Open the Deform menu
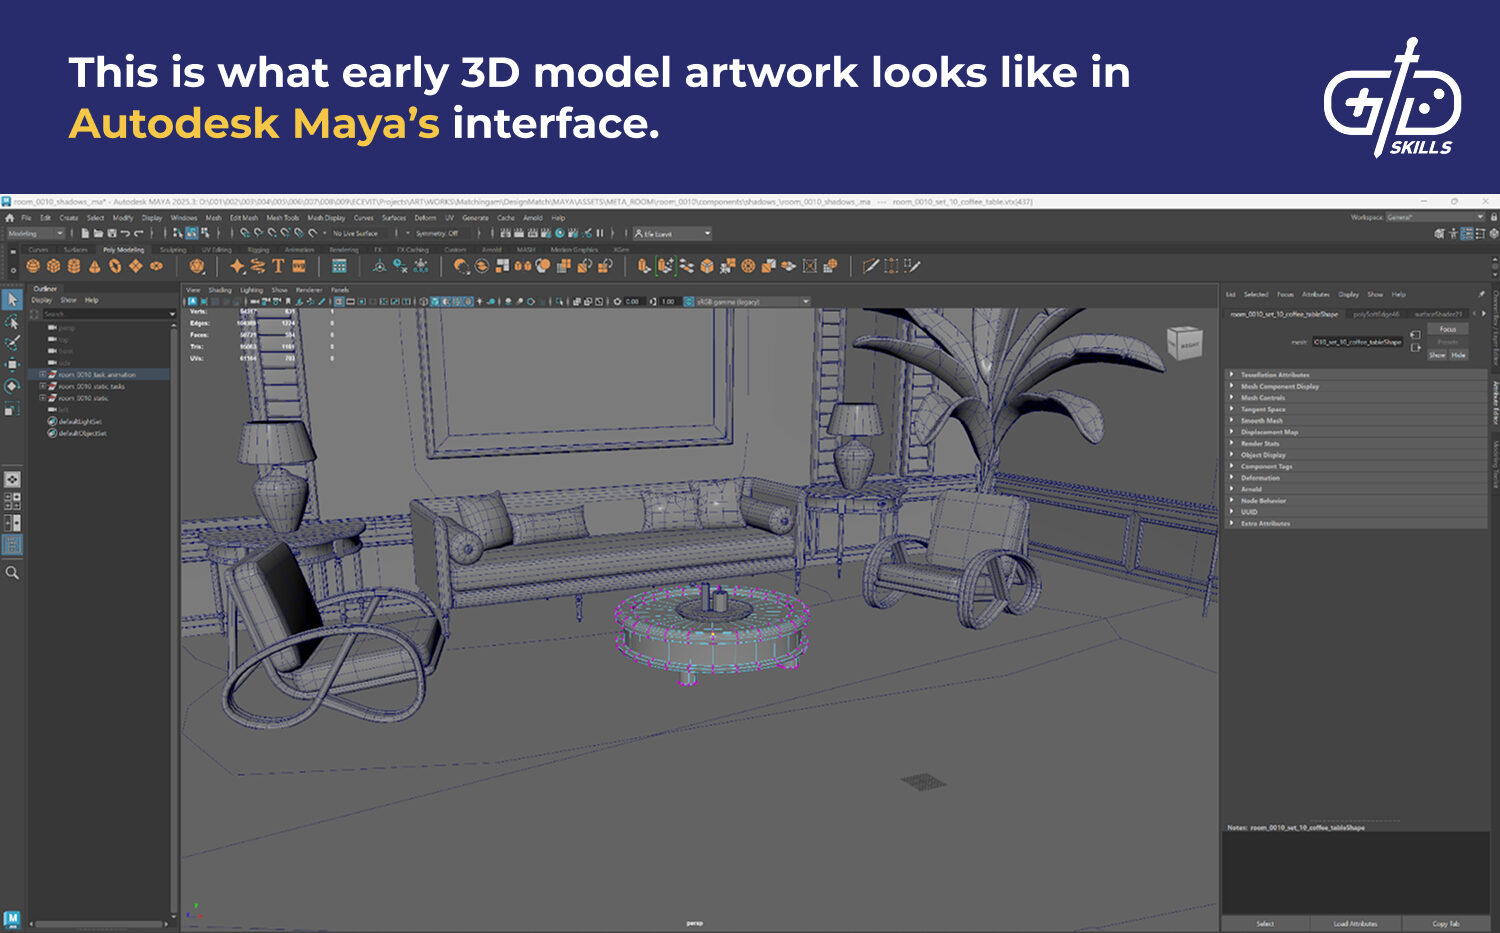Screen dimensions: 1500x933 [425, 217]
